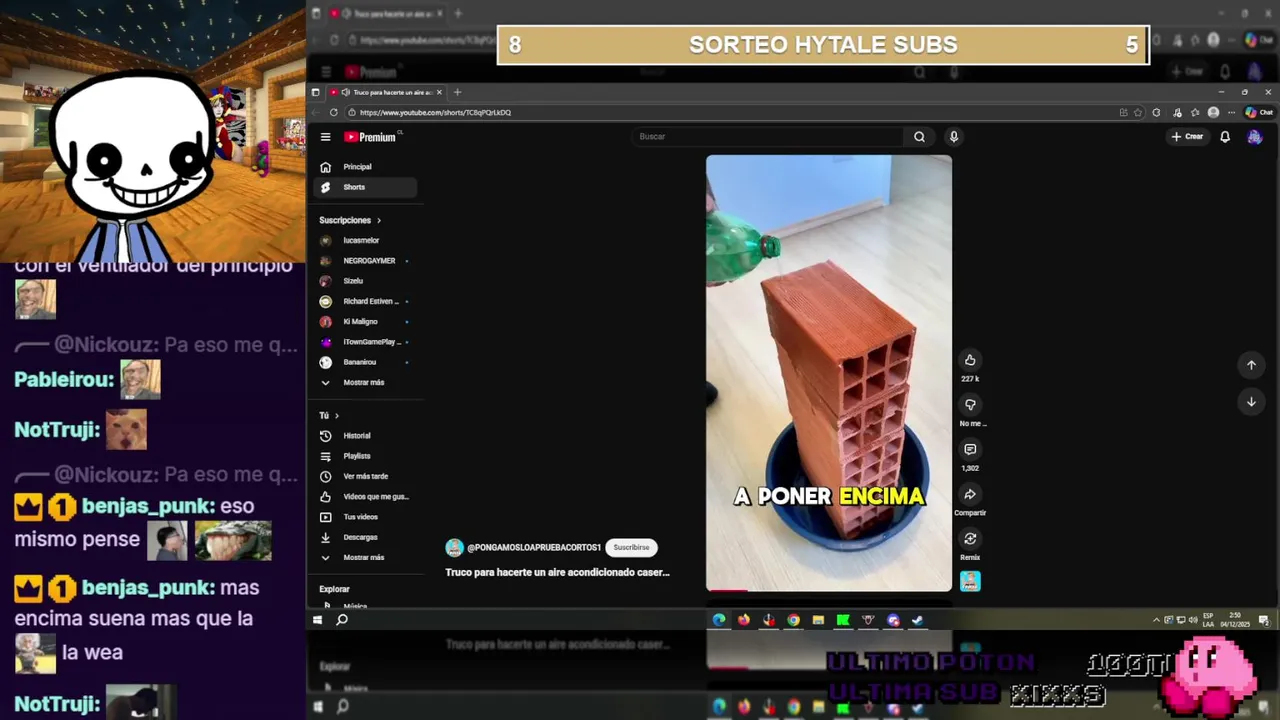Select Shorts in the sidebar
1280x720 pixels.
366,187
